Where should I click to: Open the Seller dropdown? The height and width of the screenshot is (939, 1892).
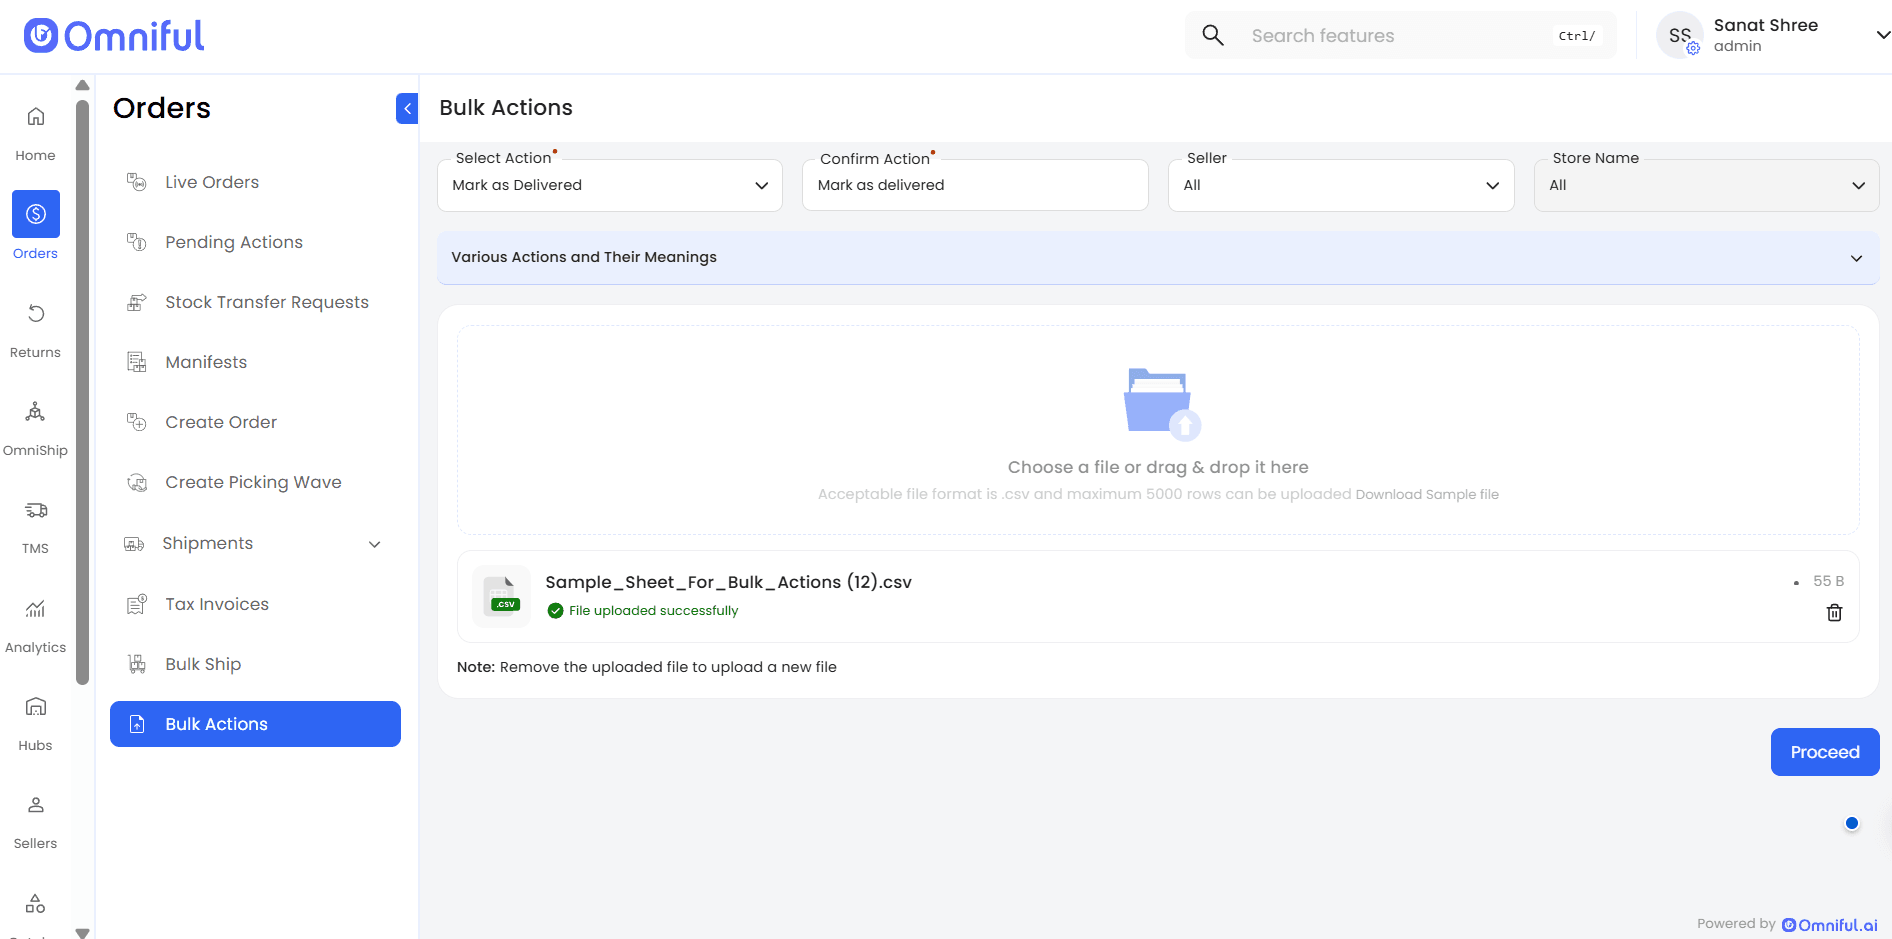click(x=1340, y=186)
